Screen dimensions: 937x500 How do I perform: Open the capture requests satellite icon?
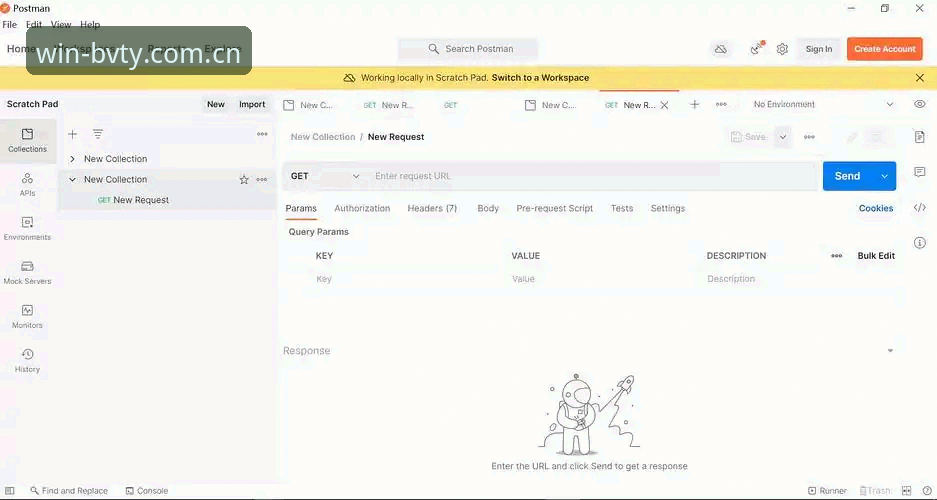757,48
